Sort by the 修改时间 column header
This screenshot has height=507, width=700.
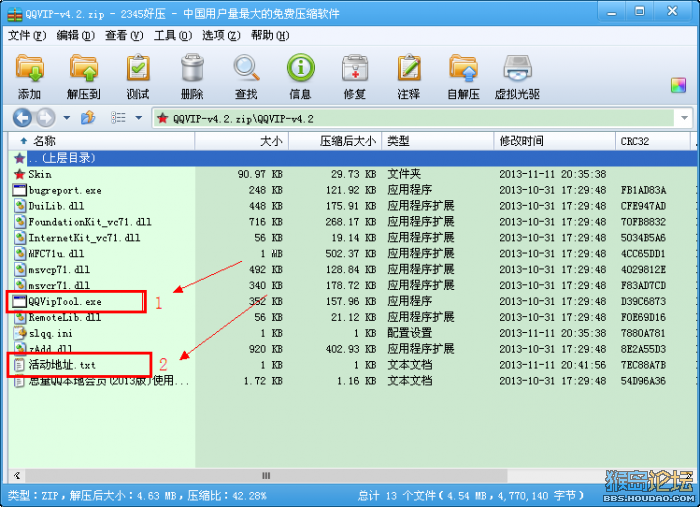(x=555, y=141)
